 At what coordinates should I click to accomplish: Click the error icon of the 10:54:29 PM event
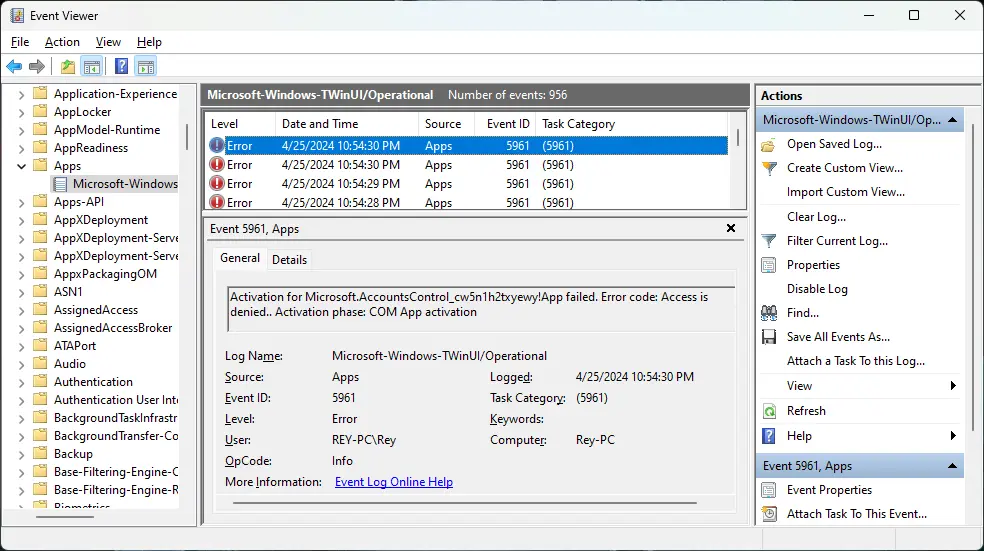[217, 183]
